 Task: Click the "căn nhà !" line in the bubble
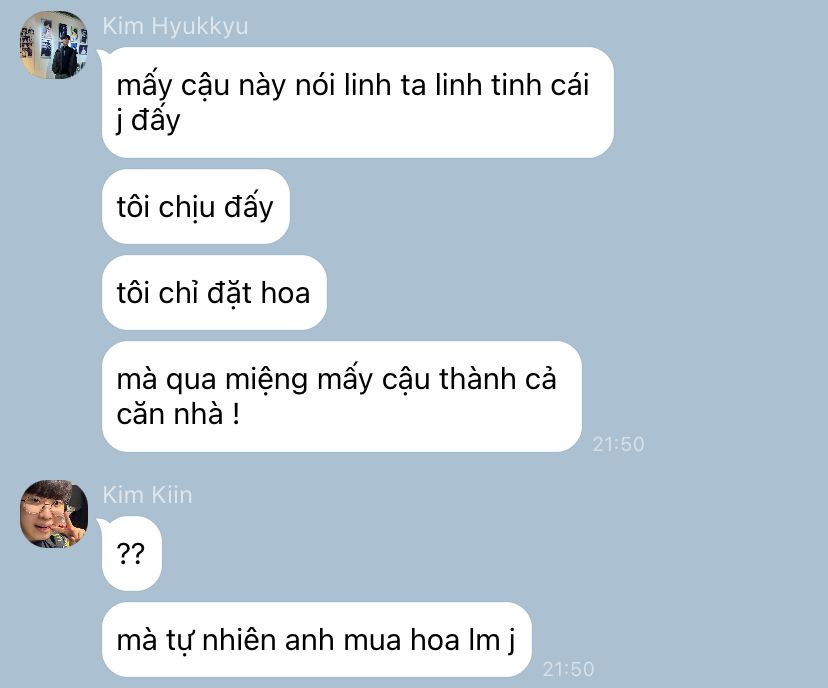coord(178,414)
